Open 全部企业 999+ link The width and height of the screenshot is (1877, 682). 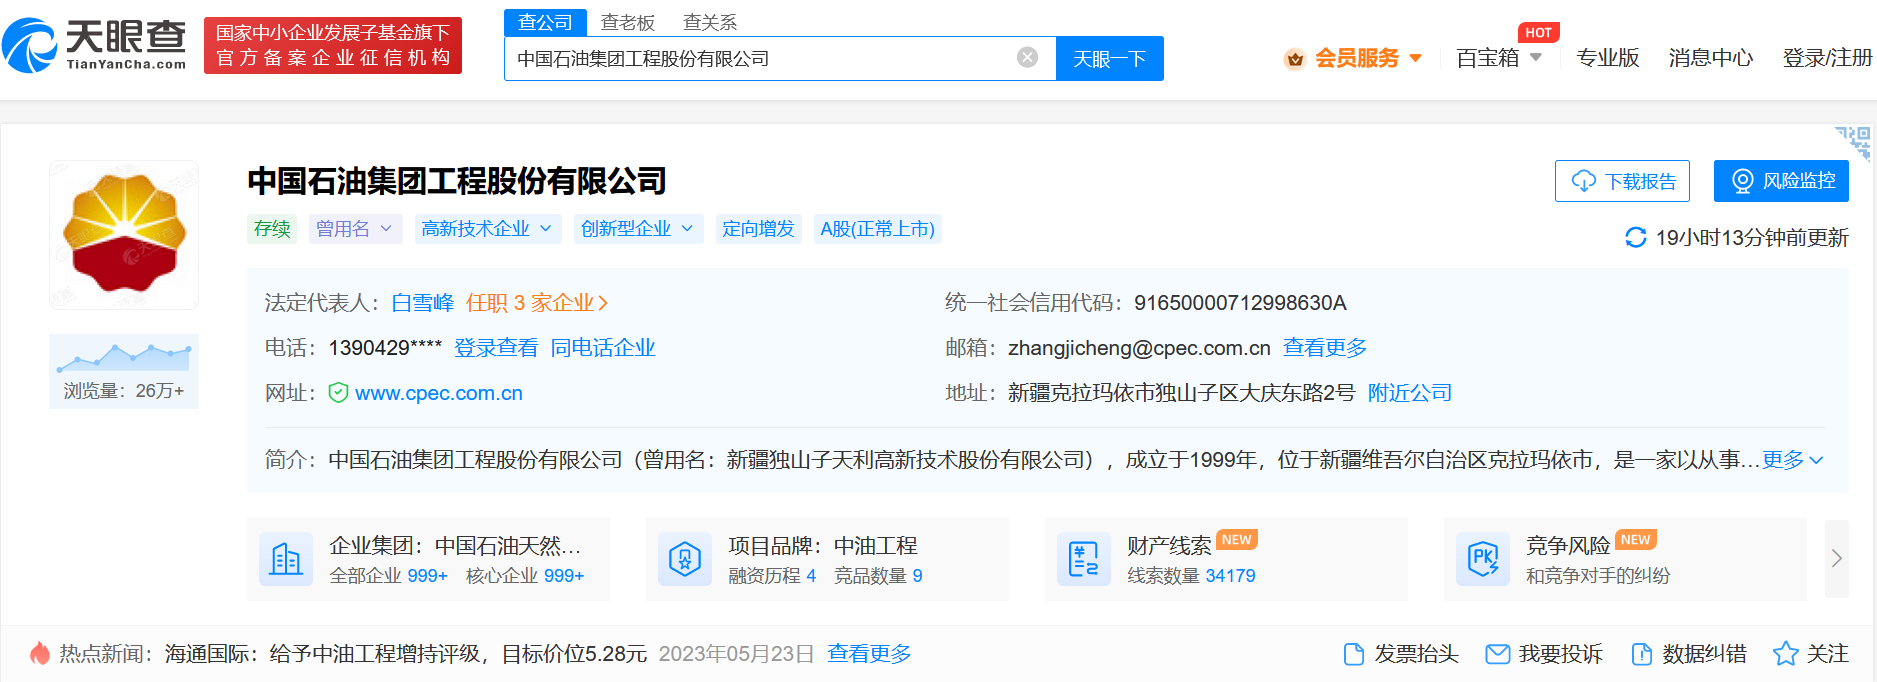[389, 576]
